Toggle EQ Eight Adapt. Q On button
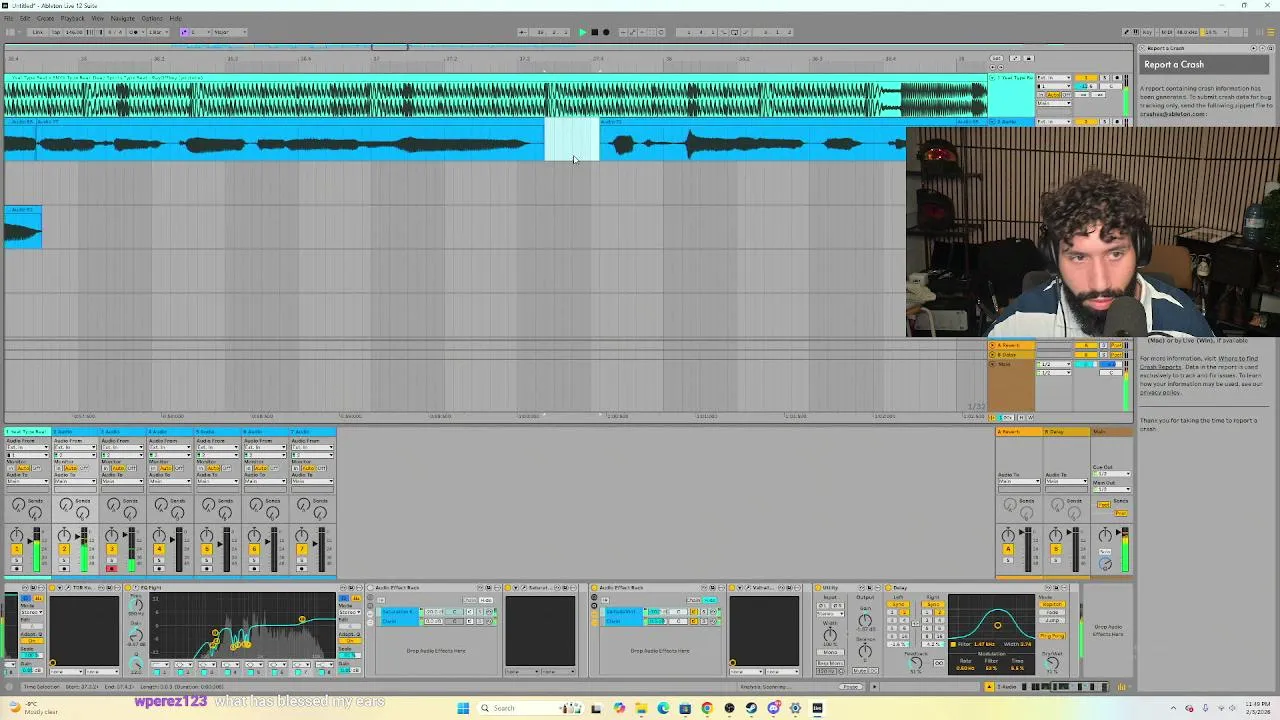 pos(348,642)
